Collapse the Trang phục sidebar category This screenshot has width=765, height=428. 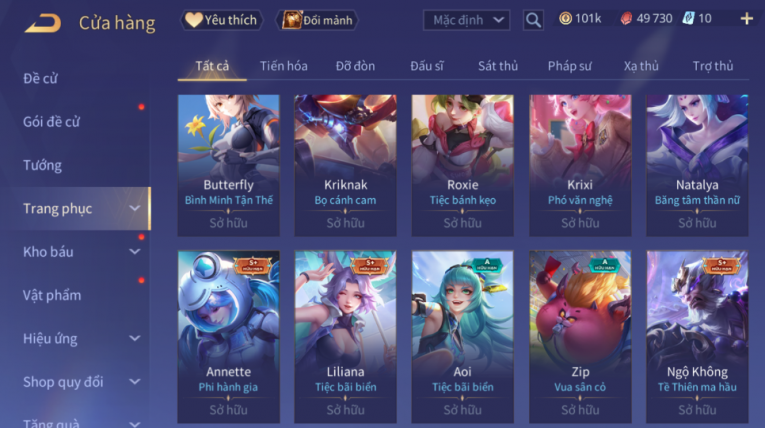point(135,208)
